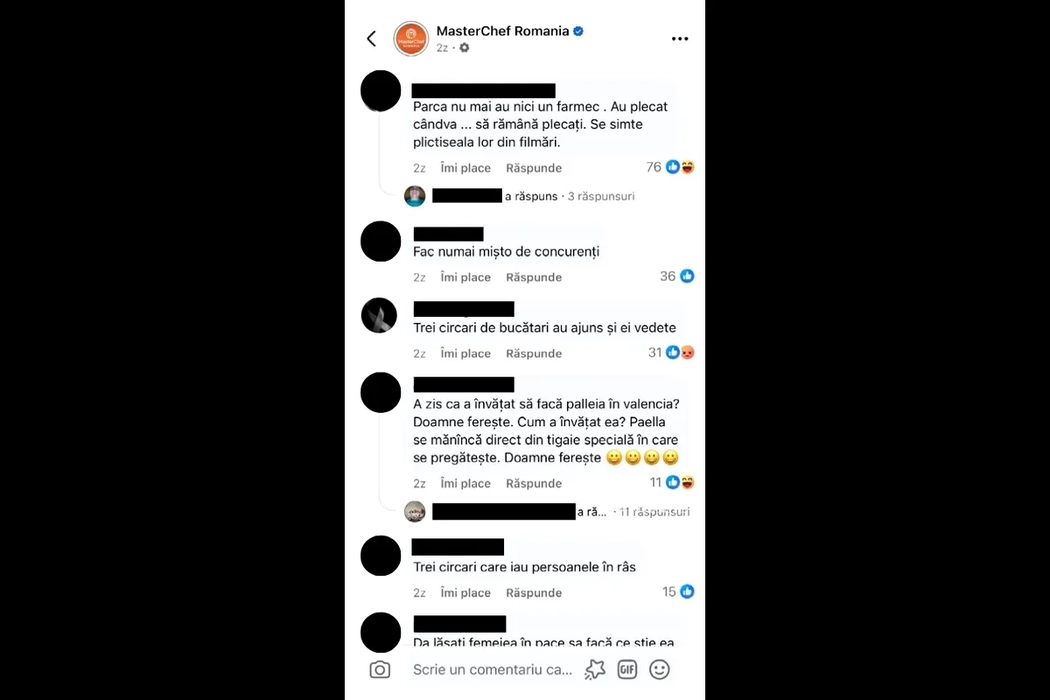Open the MasterChef Romania page name link
Image resolution: width=1050 pixels, height=700 pixels.
pos(502,31)
